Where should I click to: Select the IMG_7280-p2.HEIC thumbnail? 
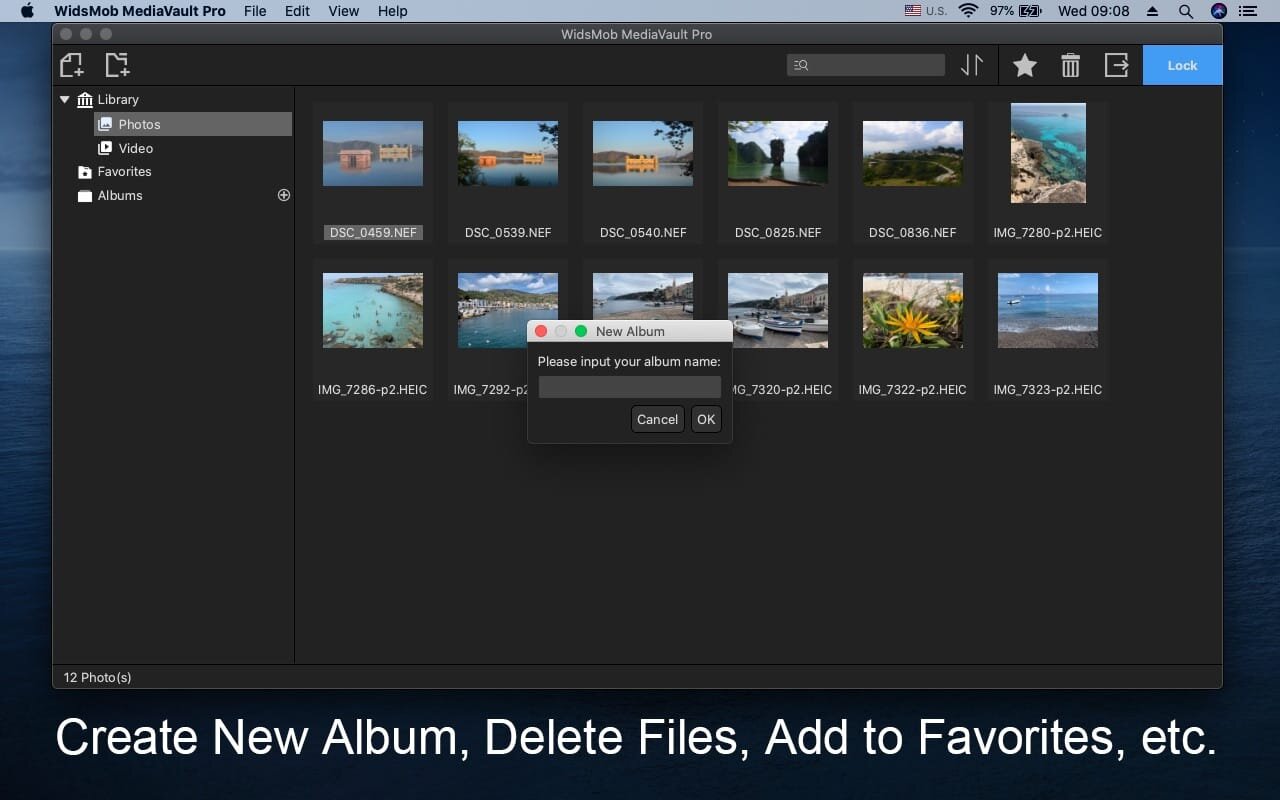(x=1048, y=153)
